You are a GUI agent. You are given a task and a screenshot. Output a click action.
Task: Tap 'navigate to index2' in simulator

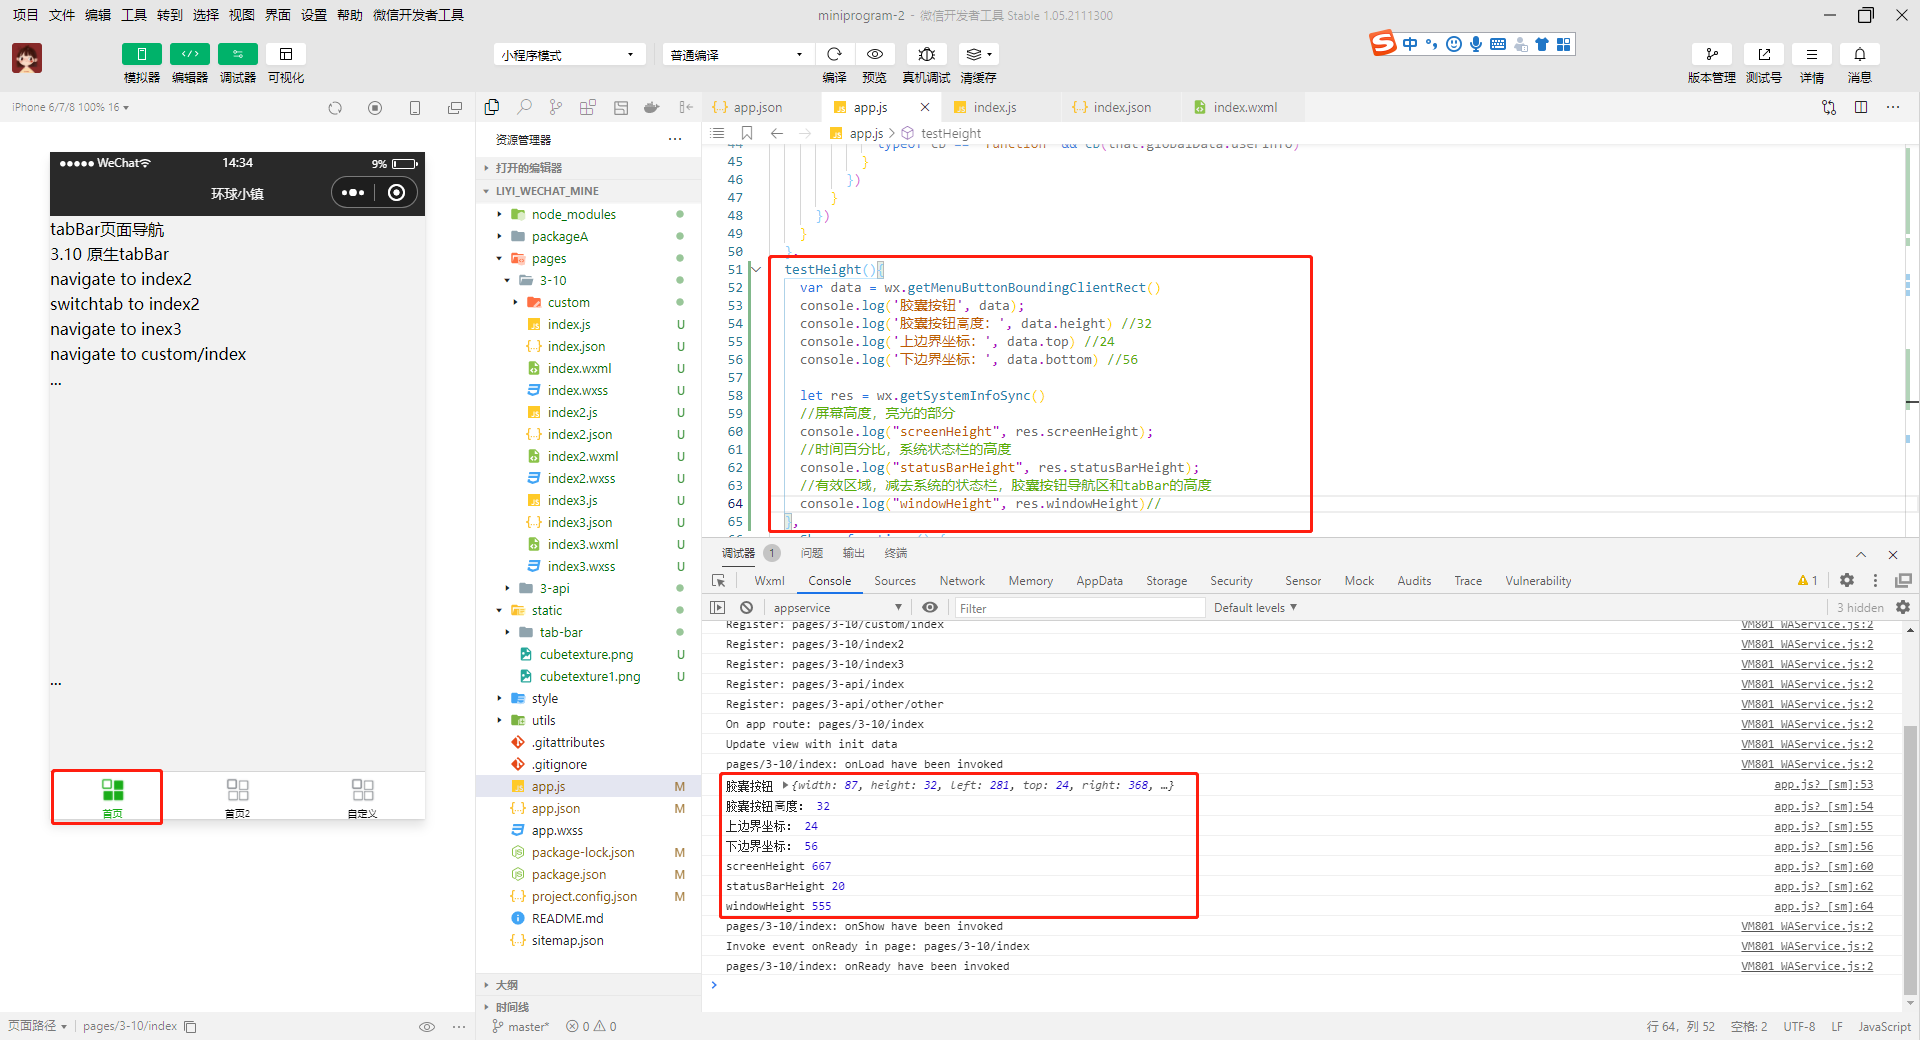click(x=121, y=279)
